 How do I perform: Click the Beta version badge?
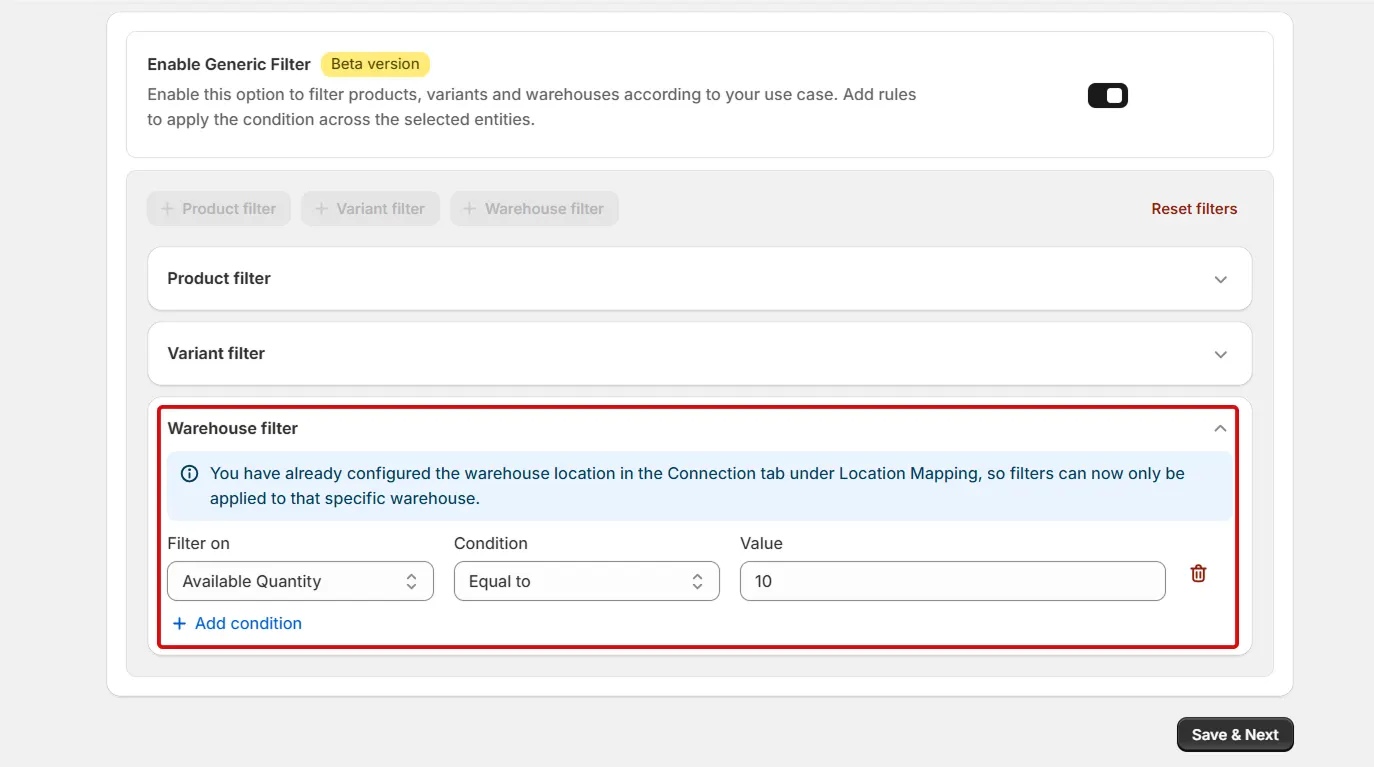pyautogui.click(x=375, y=64)
